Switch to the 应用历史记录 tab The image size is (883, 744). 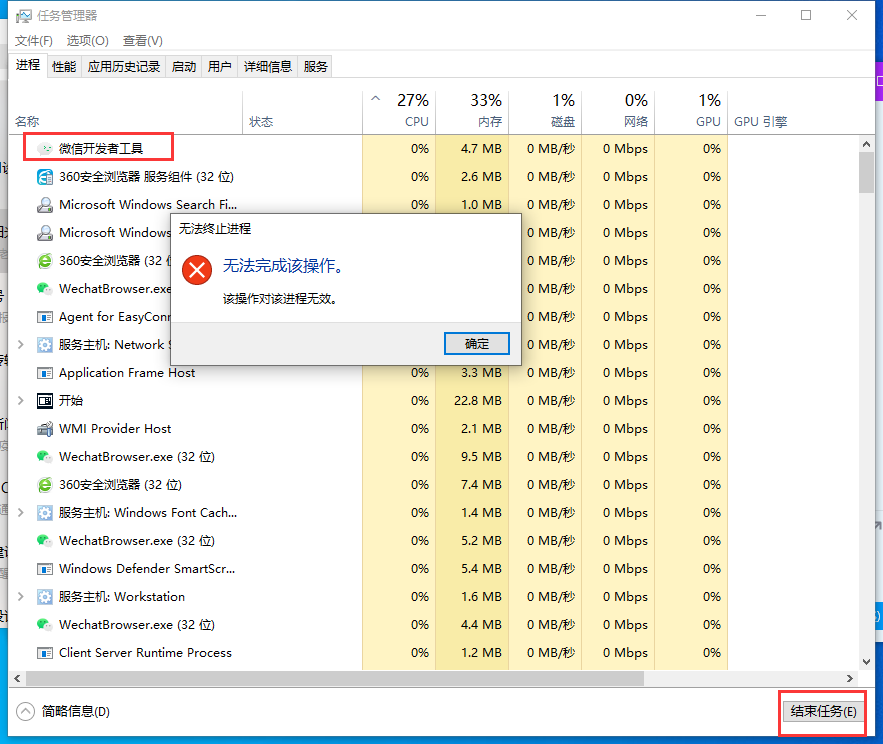point(124,66)
